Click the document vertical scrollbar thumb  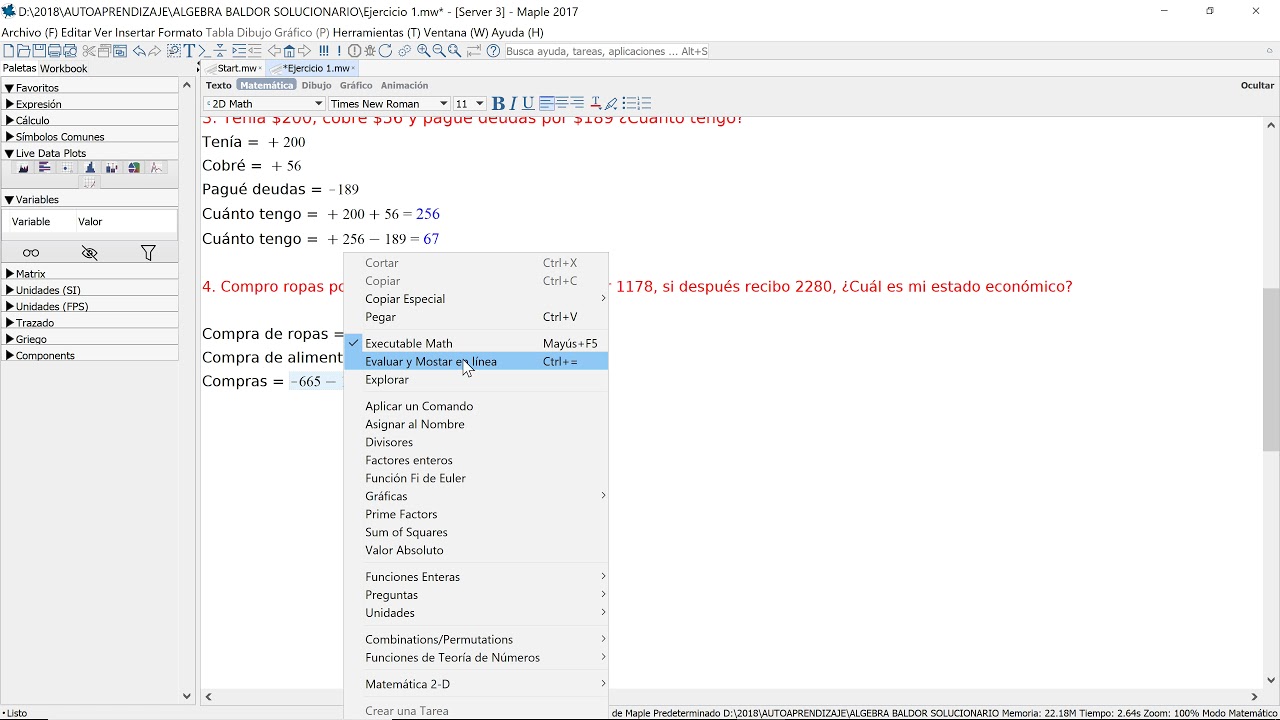pos(1271,370)
